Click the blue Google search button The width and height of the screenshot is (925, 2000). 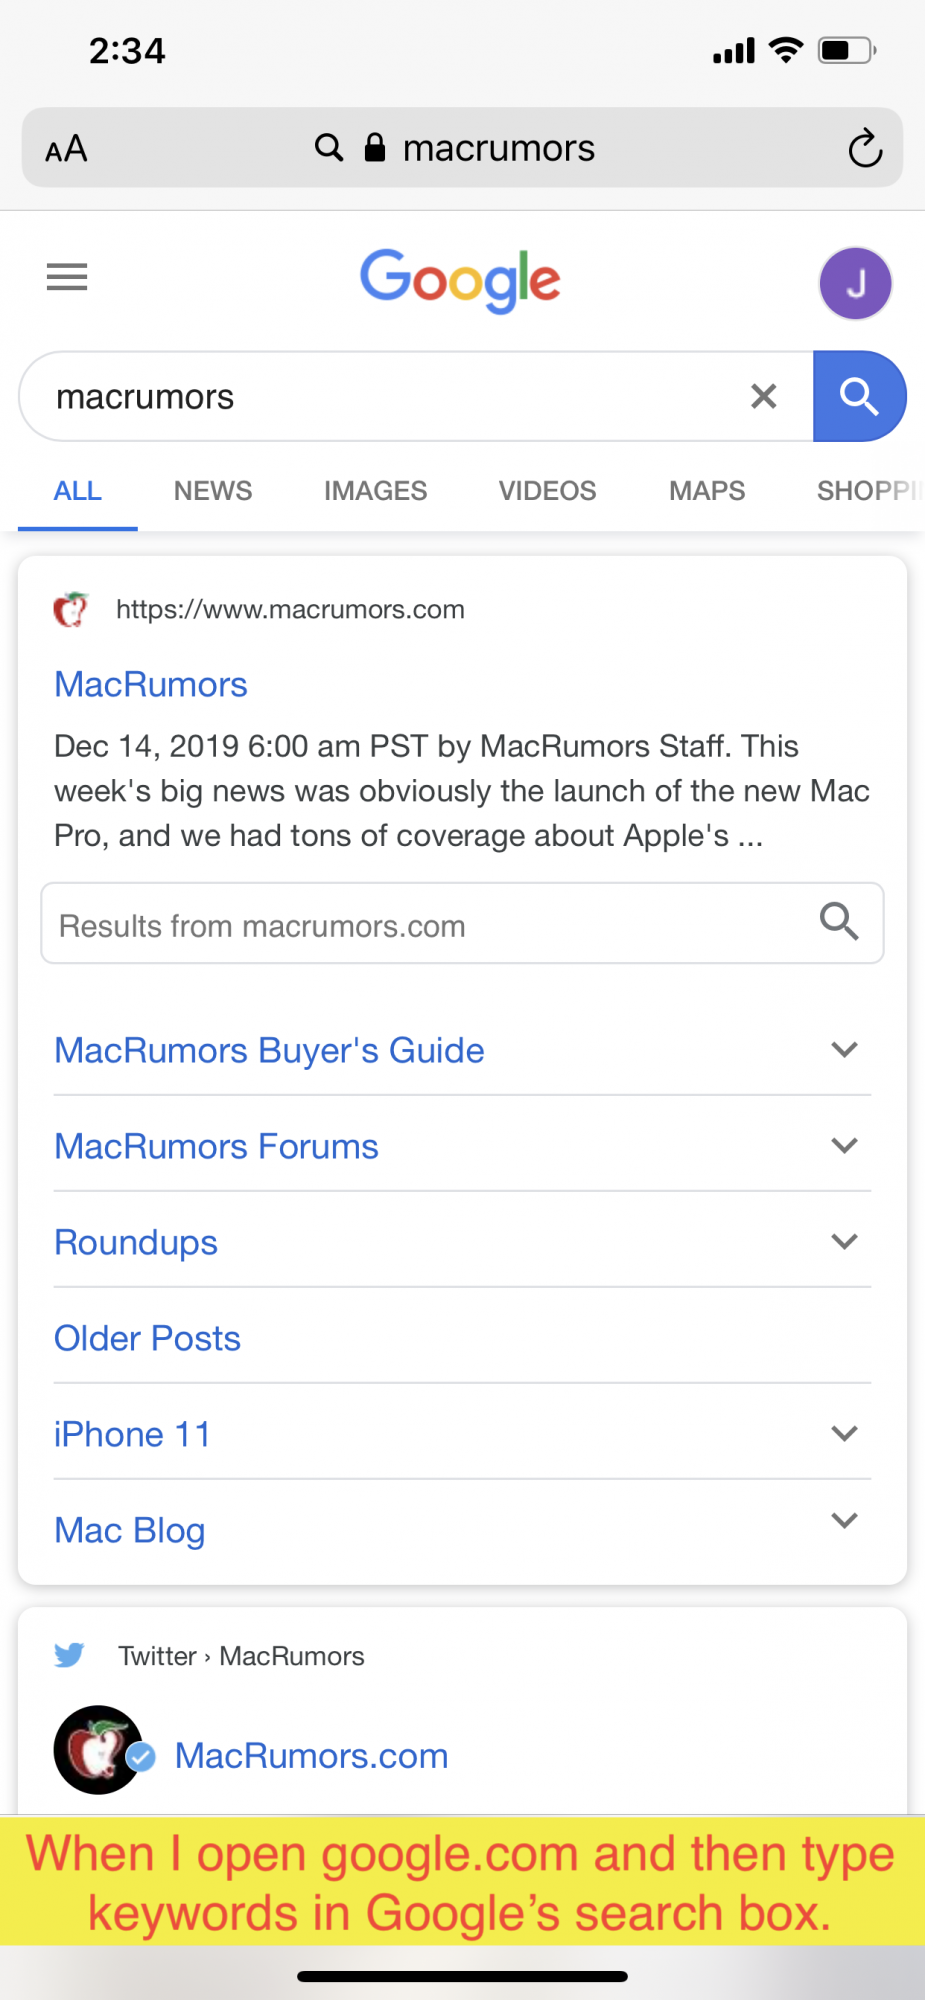[860, 396]
